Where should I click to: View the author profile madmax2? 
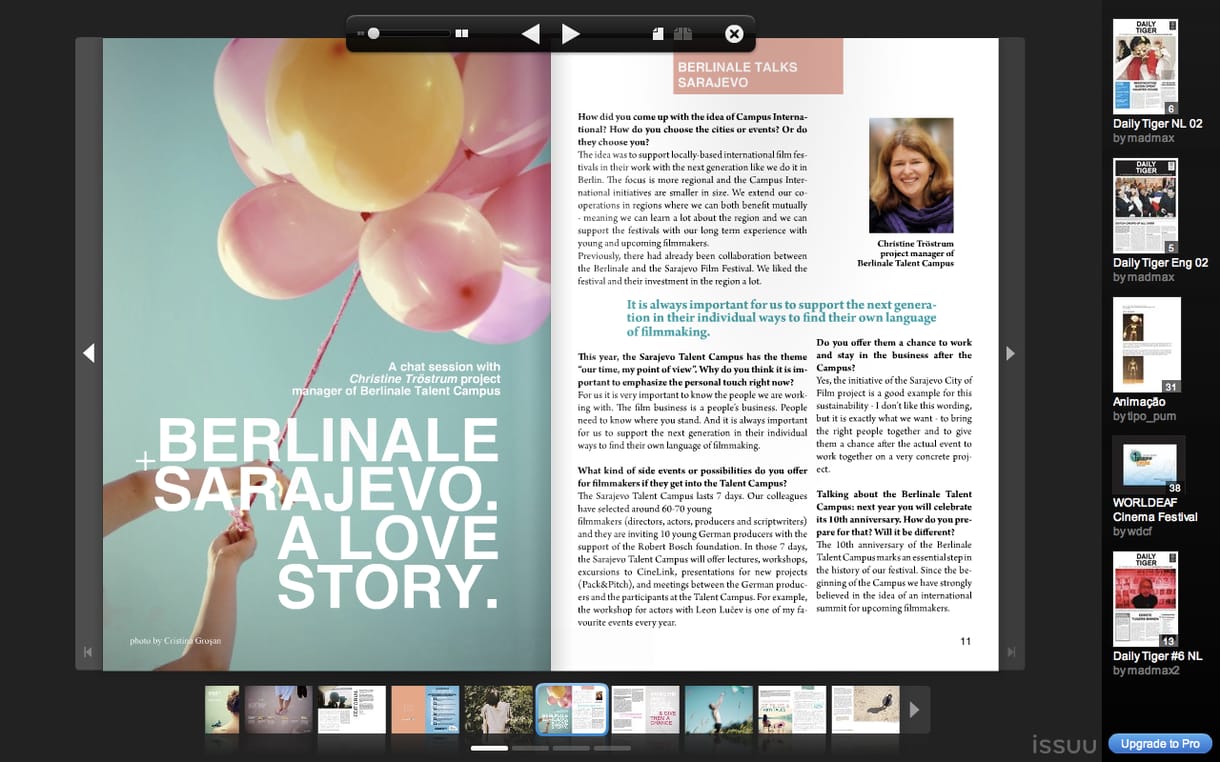click(x=1154, y=670)
